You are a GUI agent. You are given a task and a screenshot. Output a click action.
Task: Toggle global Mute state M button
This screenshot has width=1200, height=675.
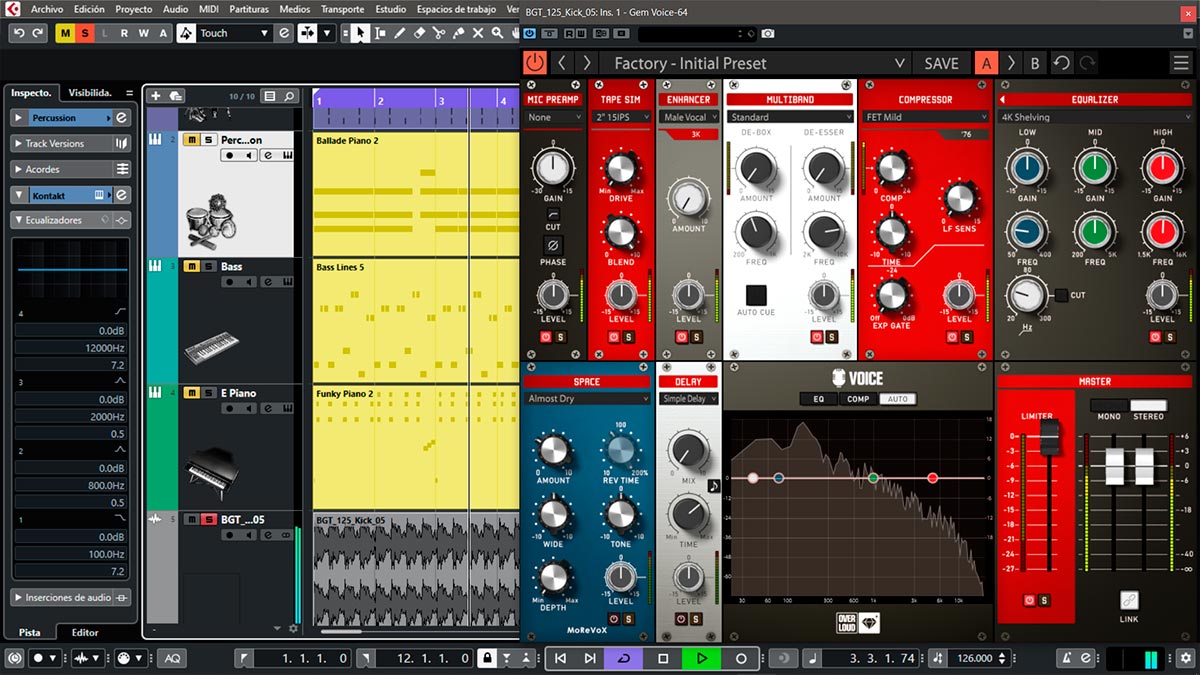(66, 33)
